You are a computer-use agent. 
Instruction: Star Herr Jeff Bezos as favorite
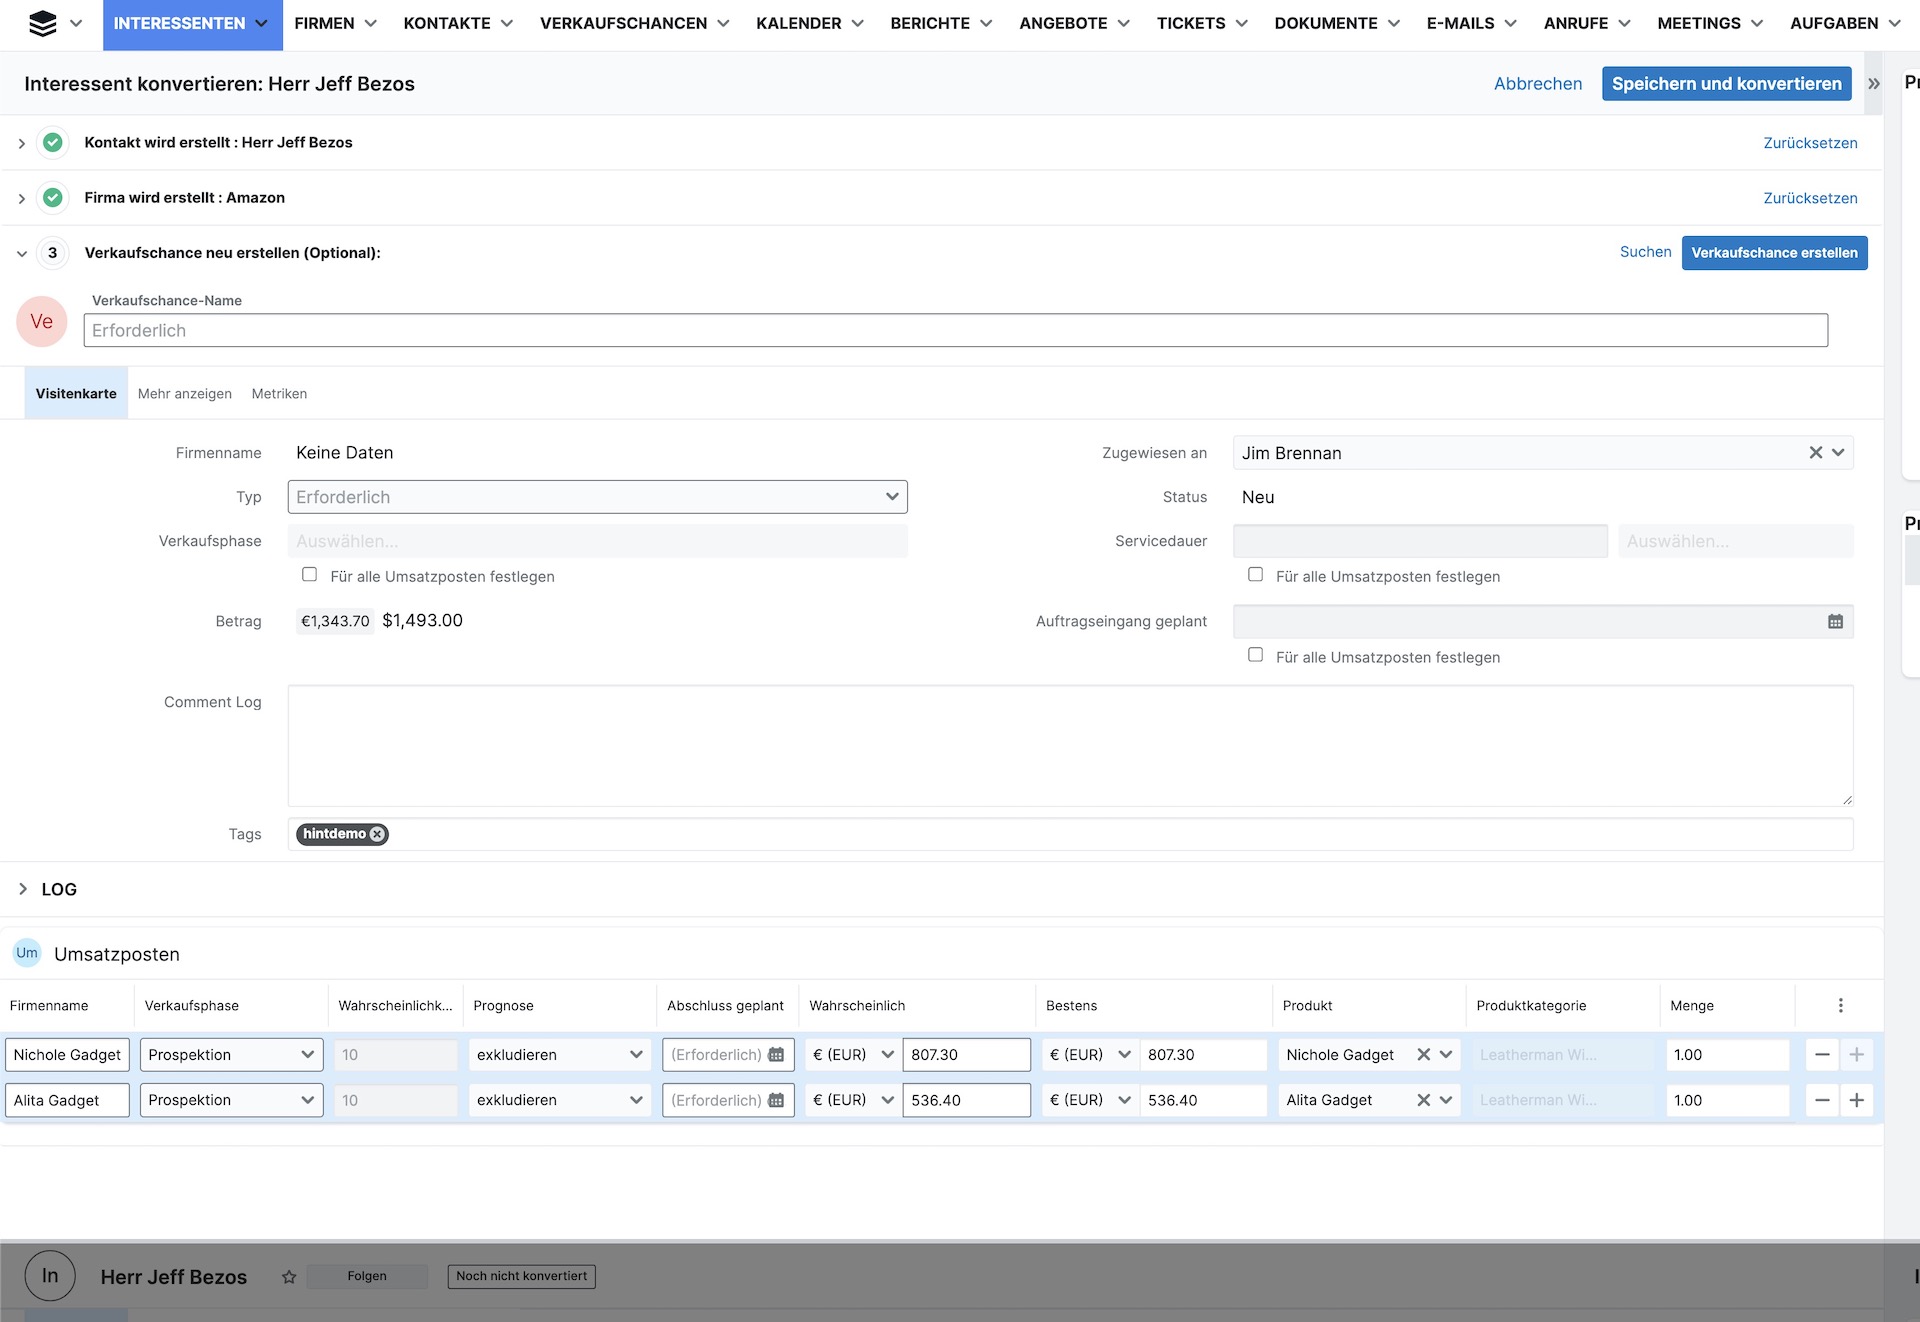(x=289, y=1277)
